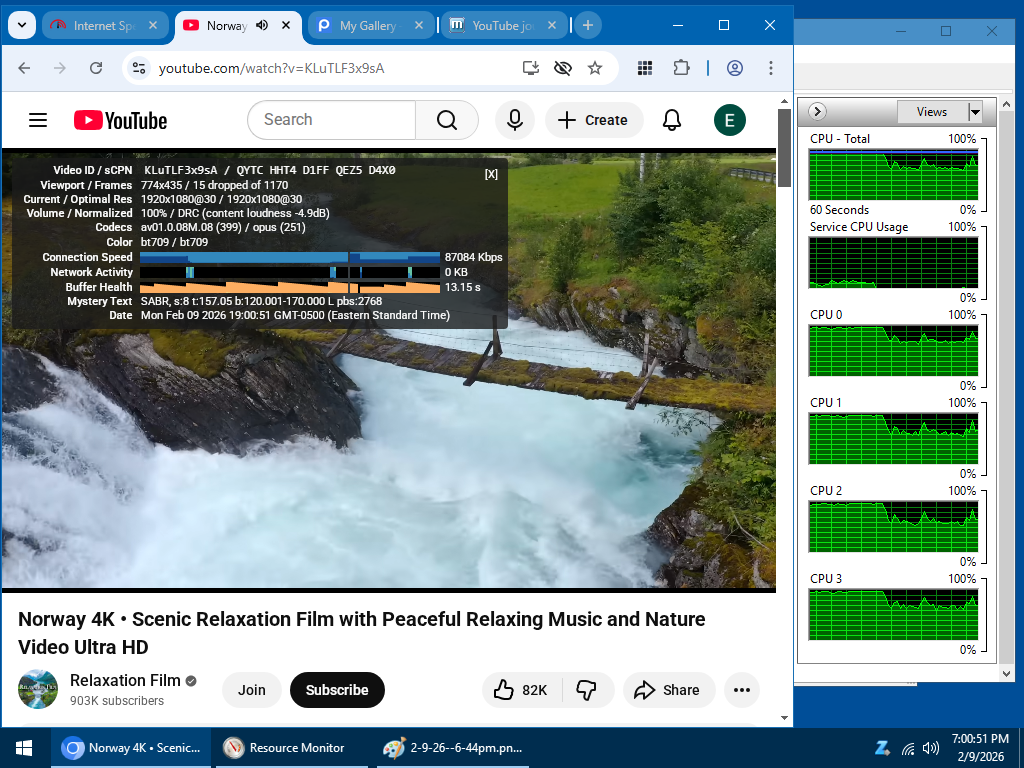Dislike the video thumbs-down
This screenshot has height=768, width=1024.
(587, 690)
